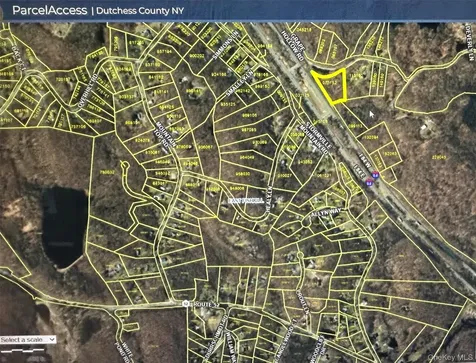Select parcel number 228040

tap(439, 157)
